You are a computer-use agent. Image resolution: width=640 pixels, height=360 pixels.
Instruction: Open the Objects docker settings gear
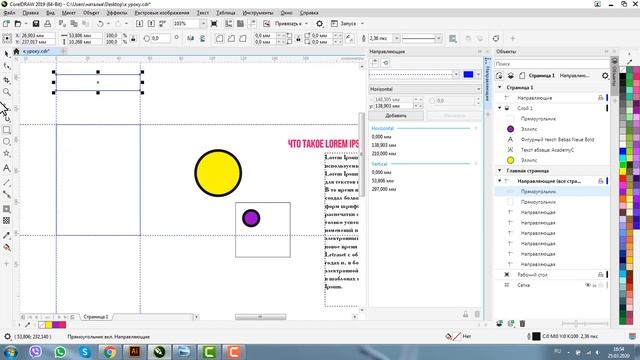pyautogui.click(x=605, y=76)
